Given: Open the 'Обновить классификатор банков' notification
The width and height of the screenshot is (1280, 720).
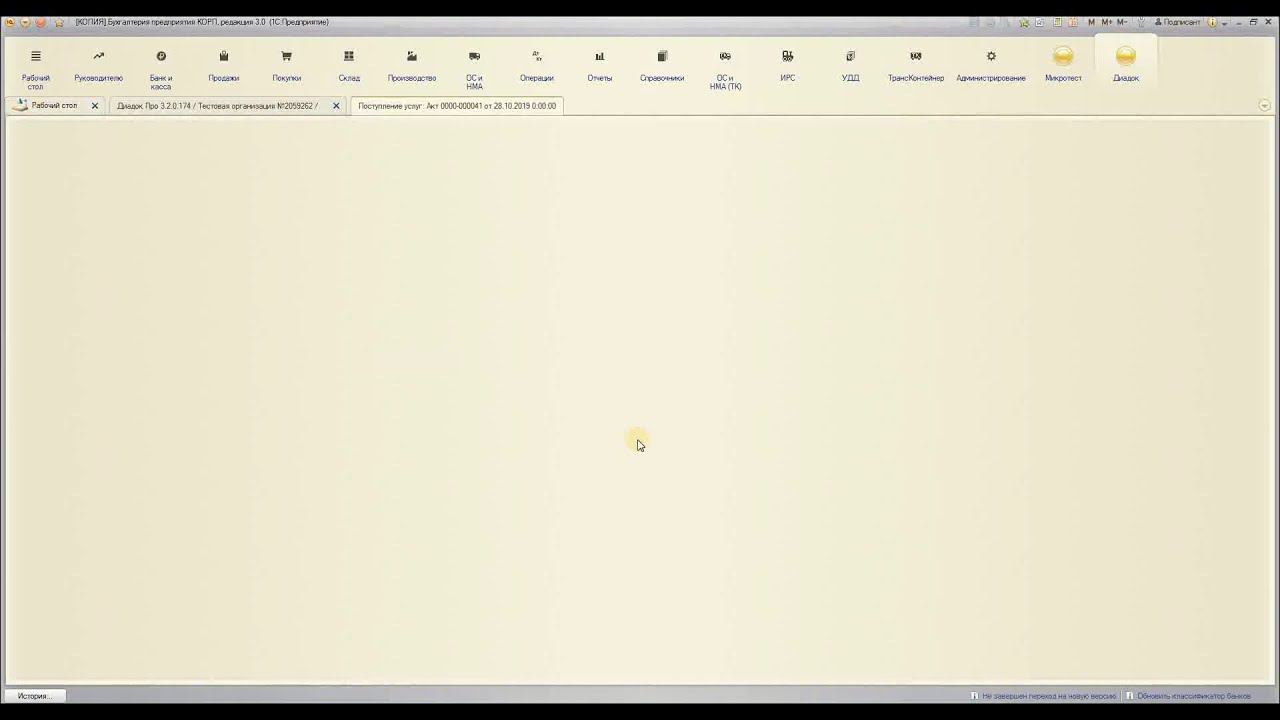Looking at the screenshot, I should (1188, 696).
